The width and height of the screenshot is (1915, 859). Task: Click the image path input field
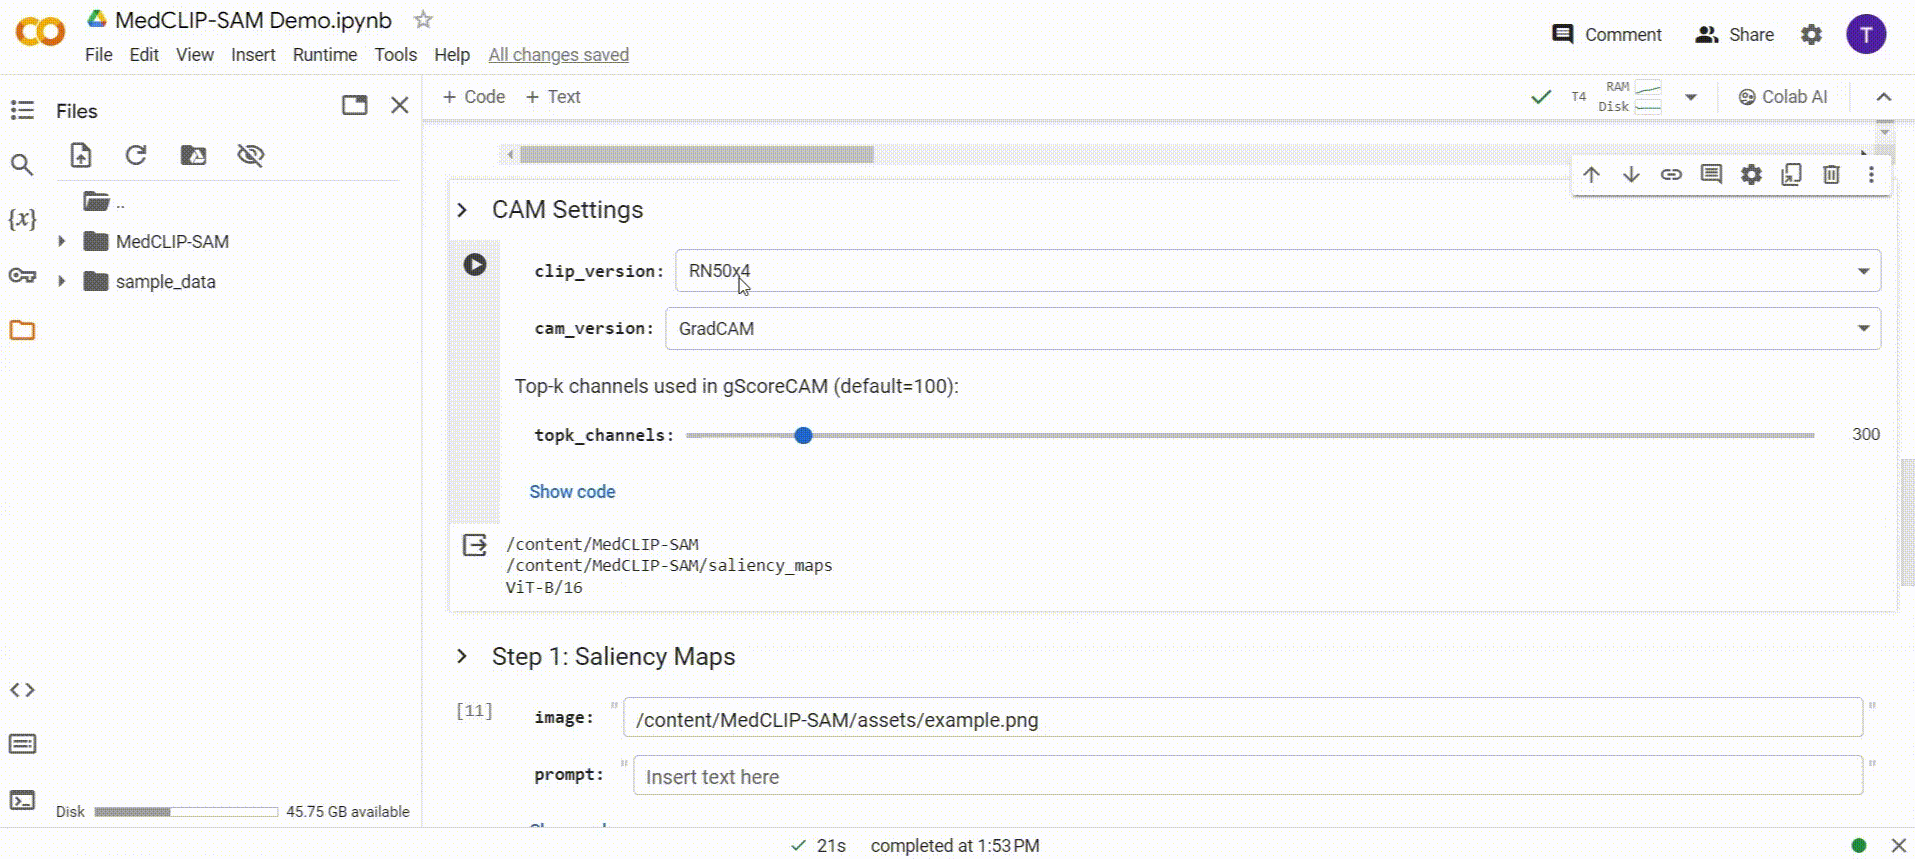(1243, 719)
